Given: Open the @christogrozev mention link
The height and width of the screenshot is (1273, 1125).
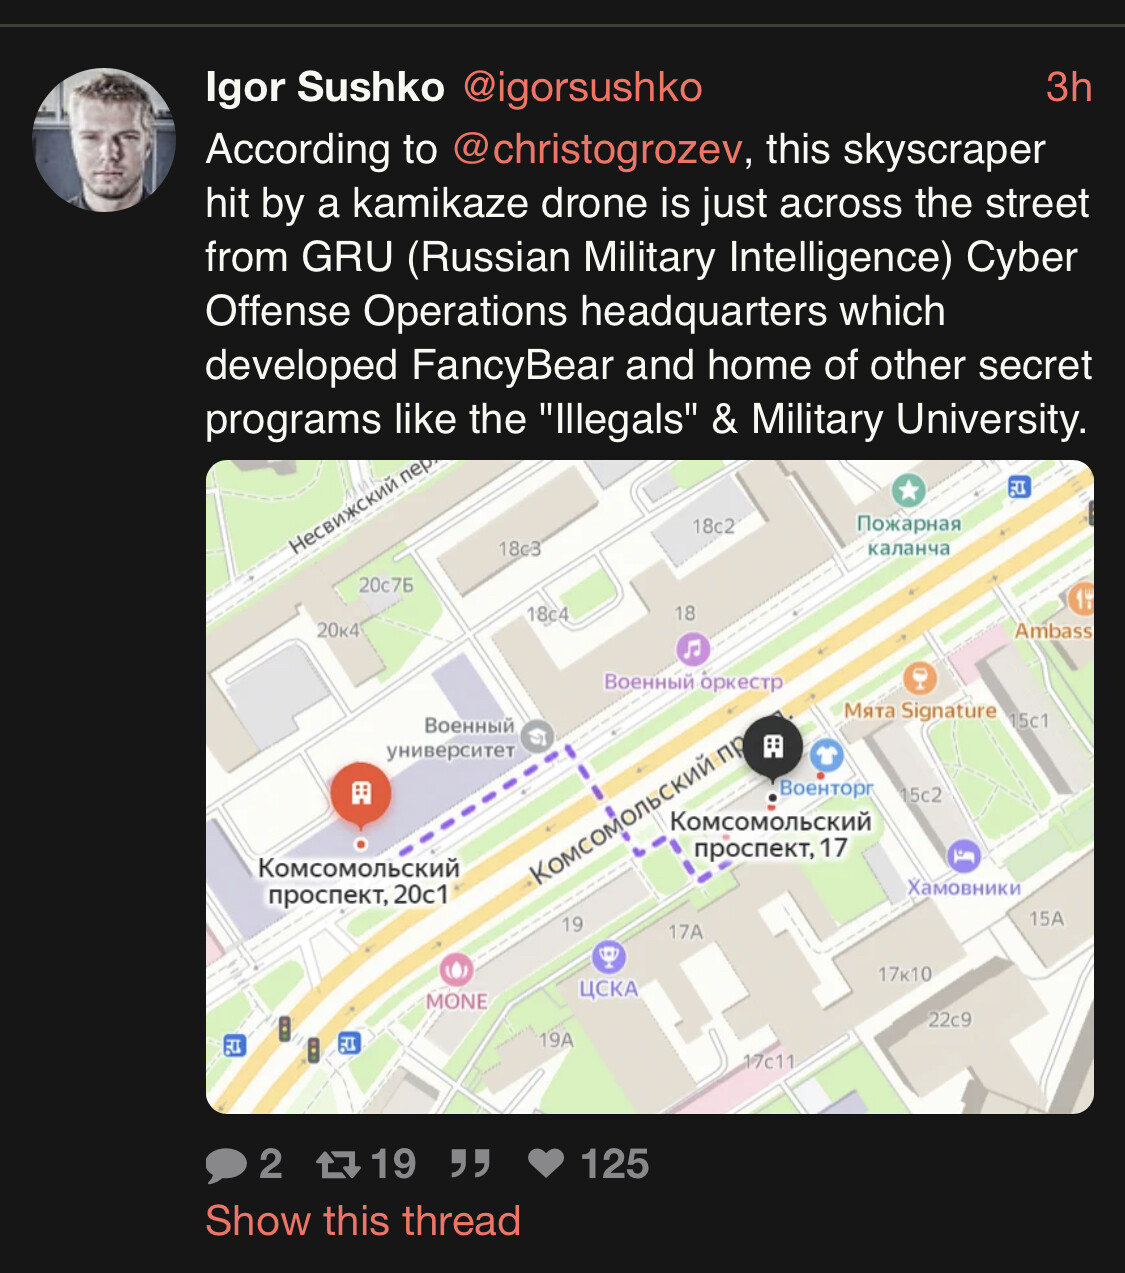Looking at the screenshot, I should pos(597,150).
